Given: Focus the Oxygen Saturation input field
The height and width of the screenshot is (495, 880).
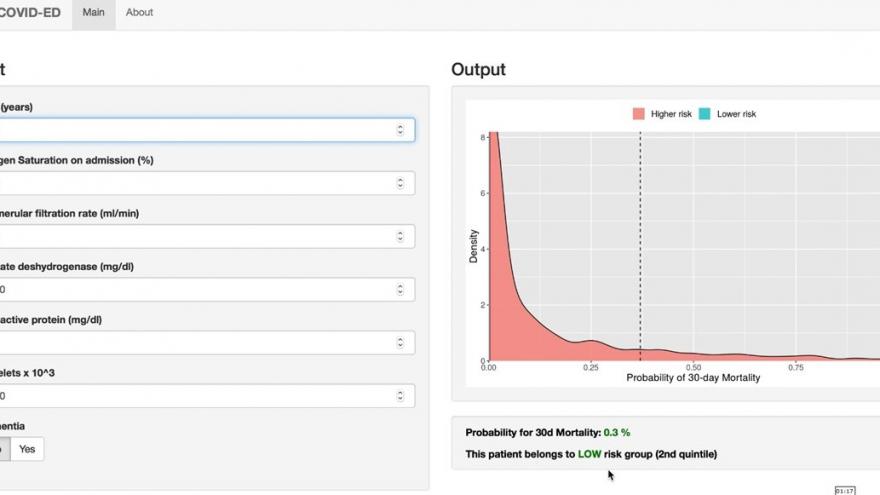Looking at the screenshot, I should tap(190, 183).
